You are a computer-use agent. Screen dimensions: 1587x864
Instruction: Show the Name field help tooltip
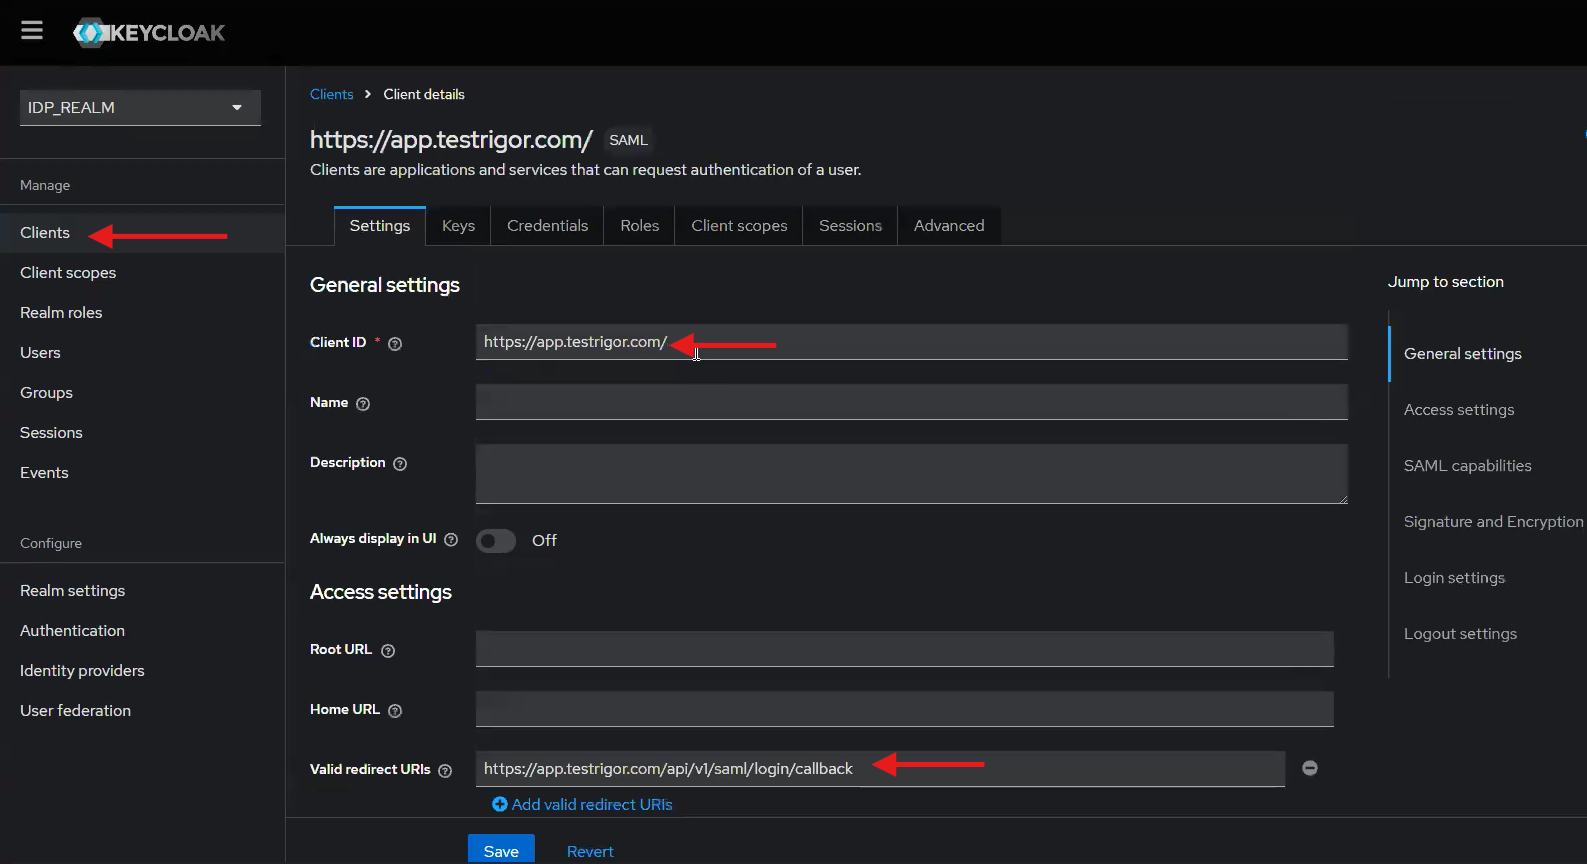(363, 404)
